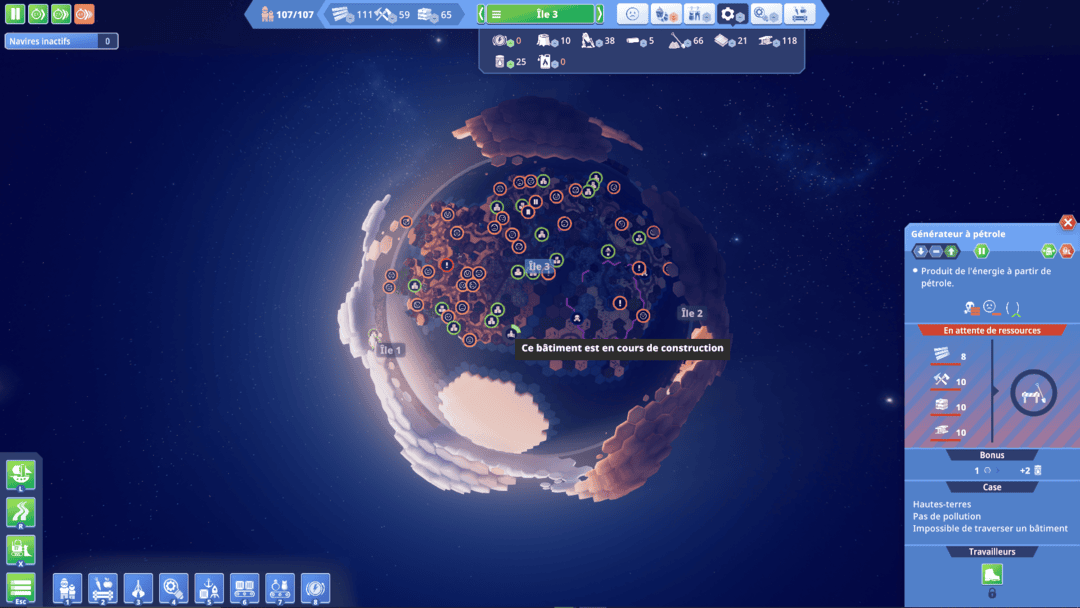1080x608 pixels.
Task: Lower the building priority with the down arrow
Action: pos(921,251)
